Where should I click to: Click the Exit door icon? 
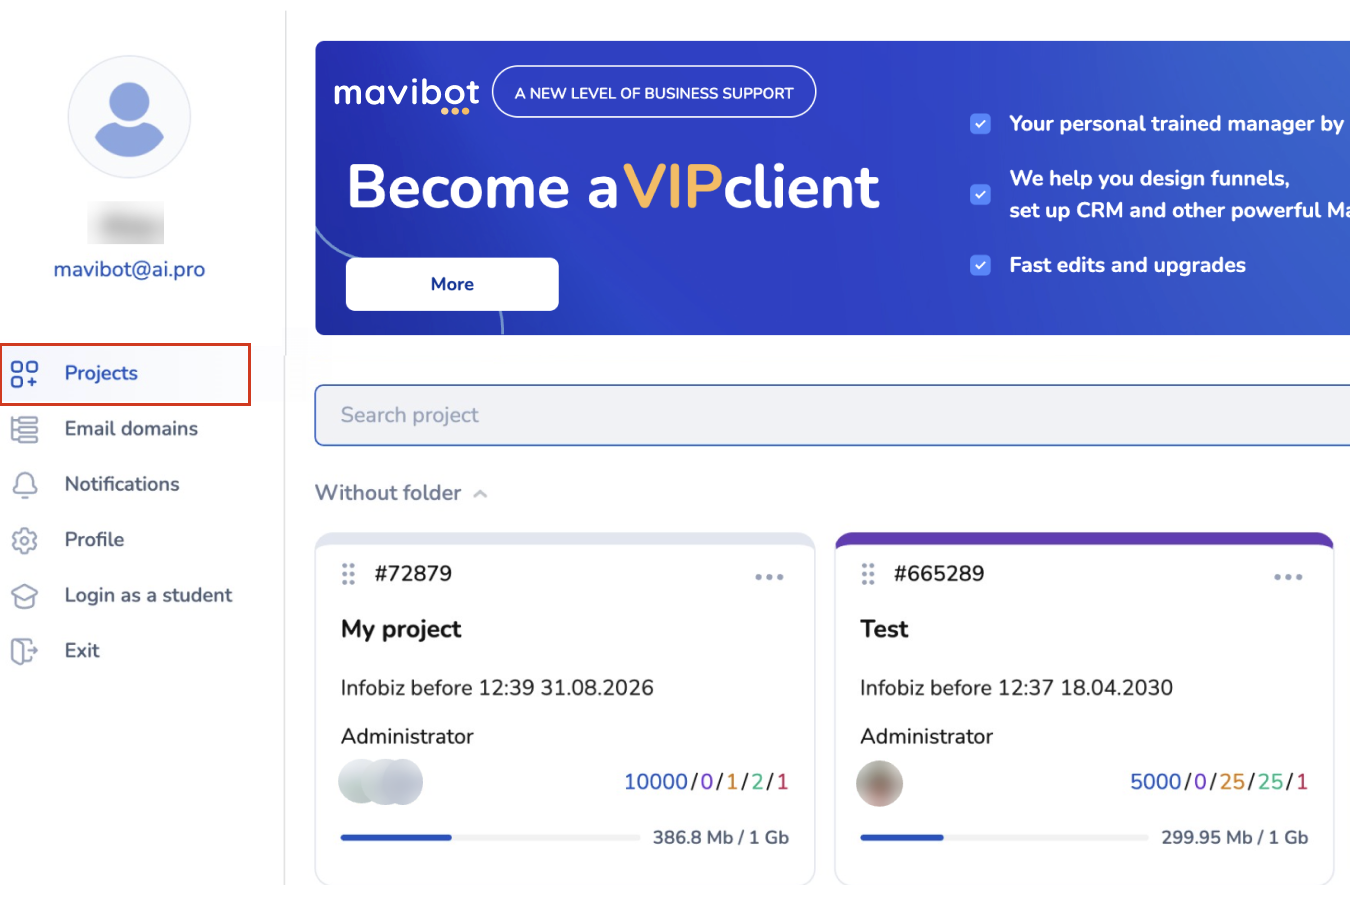24,651
